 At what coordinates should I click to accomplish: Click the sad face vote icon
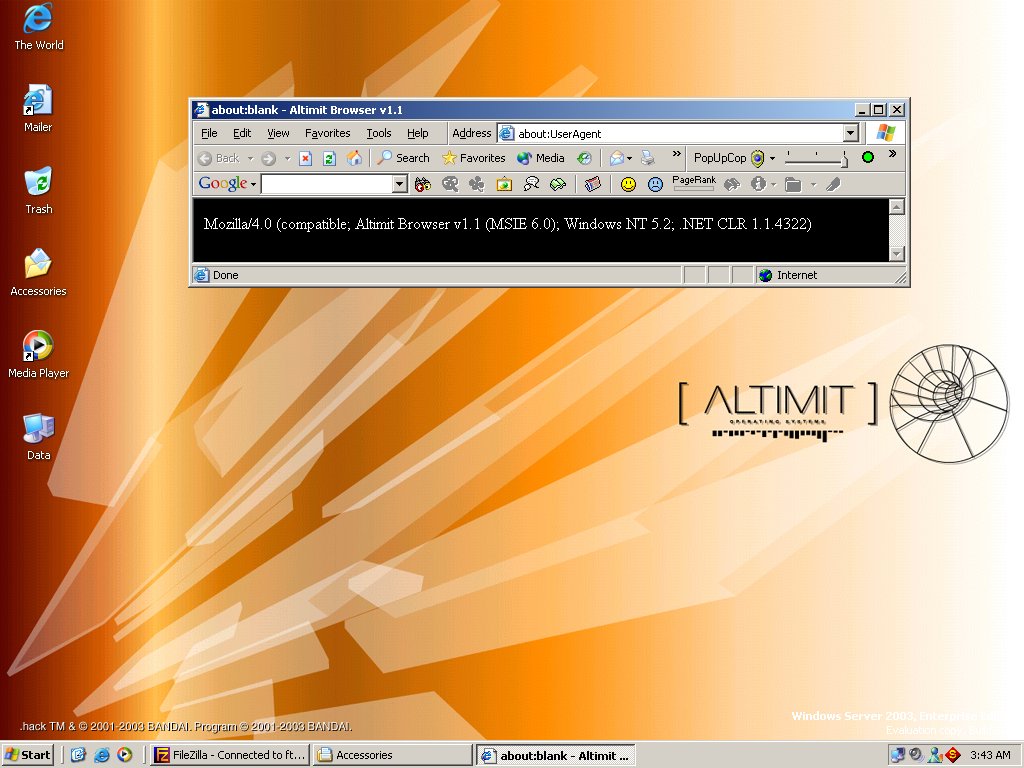(655, 184)
